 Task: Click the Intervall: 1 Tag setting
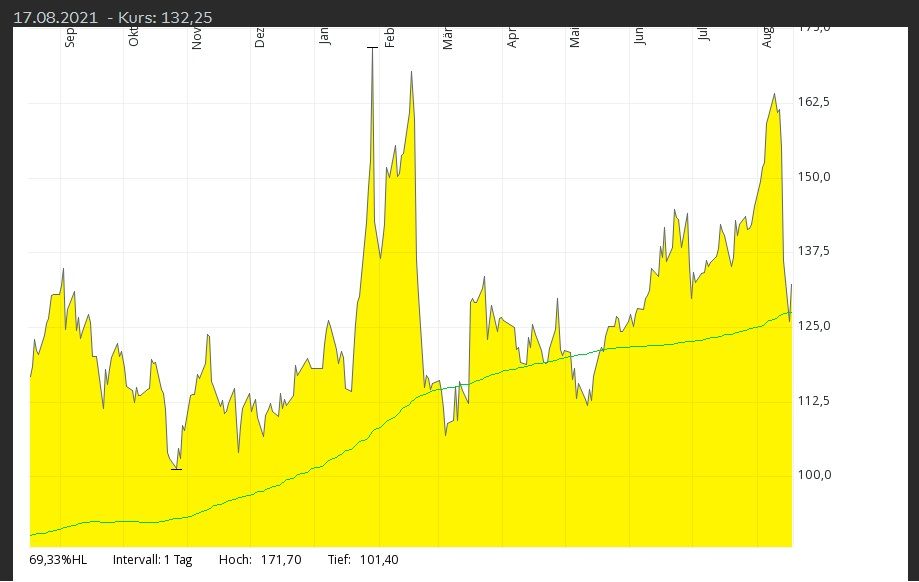coord(152,560)
